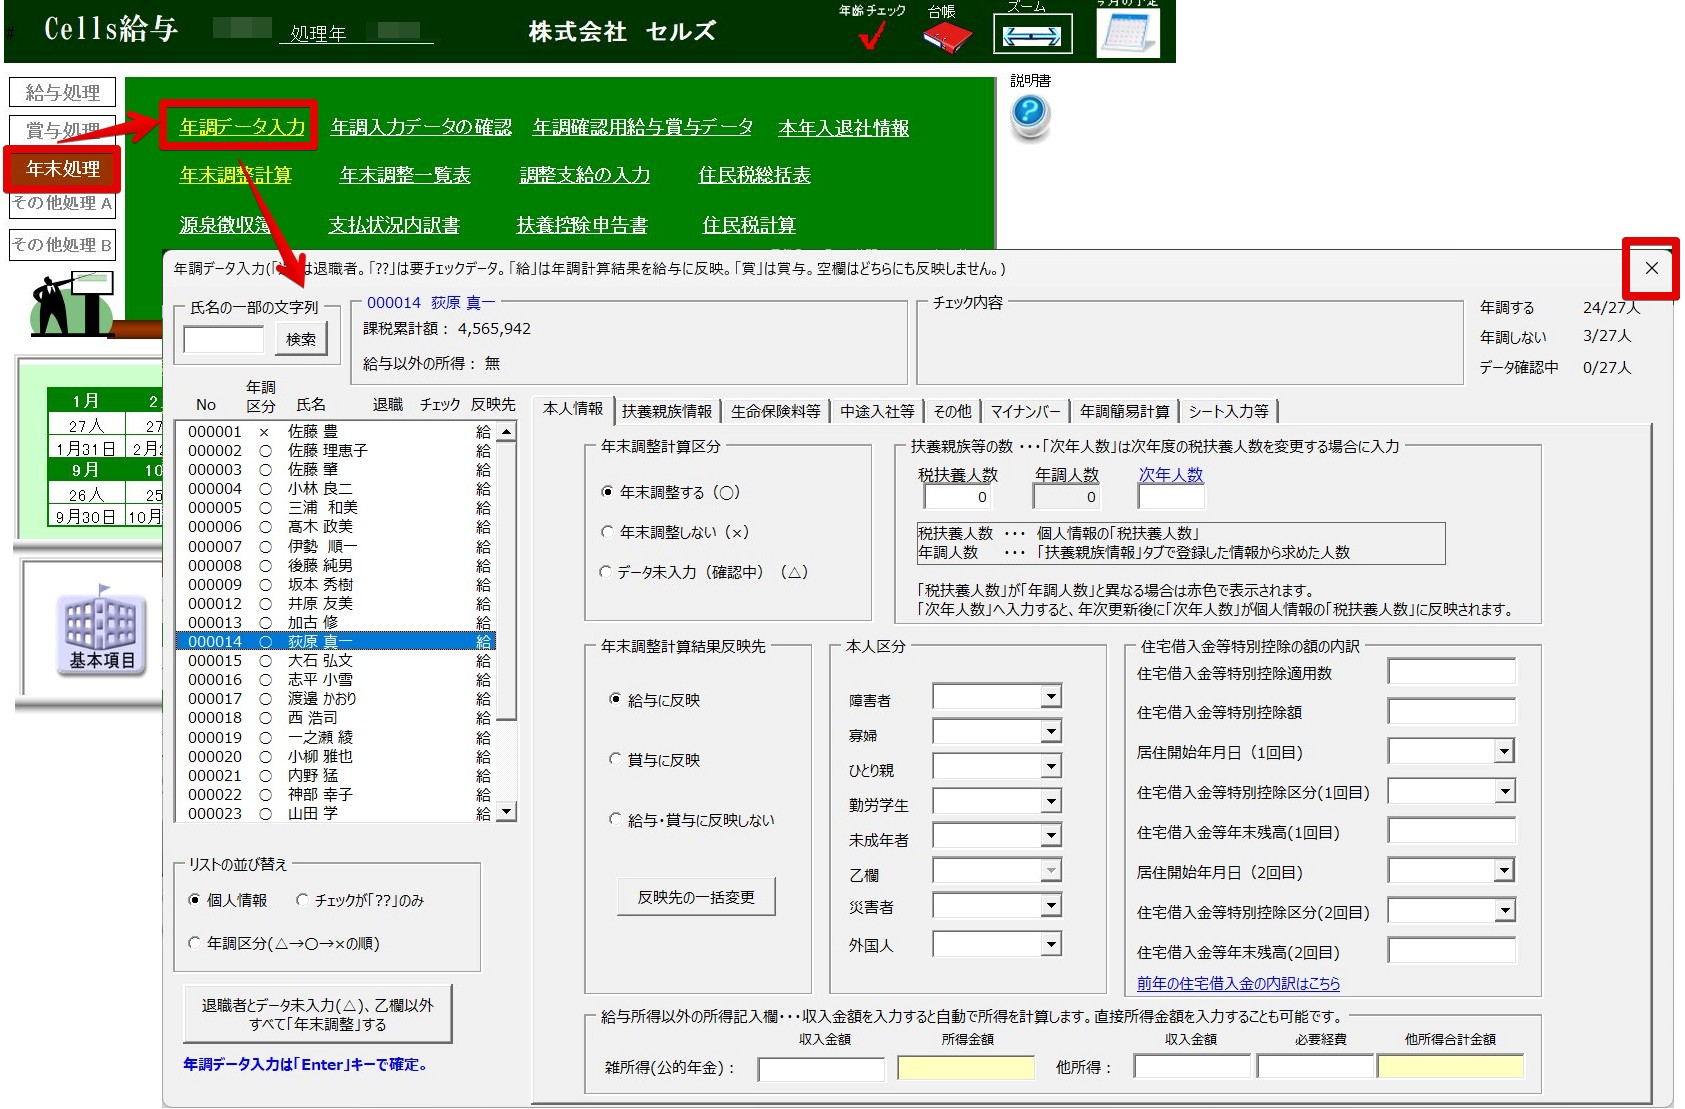Open the manual blue question mark icon
The width and height of the screenshot is (1685, 1109).
point(1029,115)
